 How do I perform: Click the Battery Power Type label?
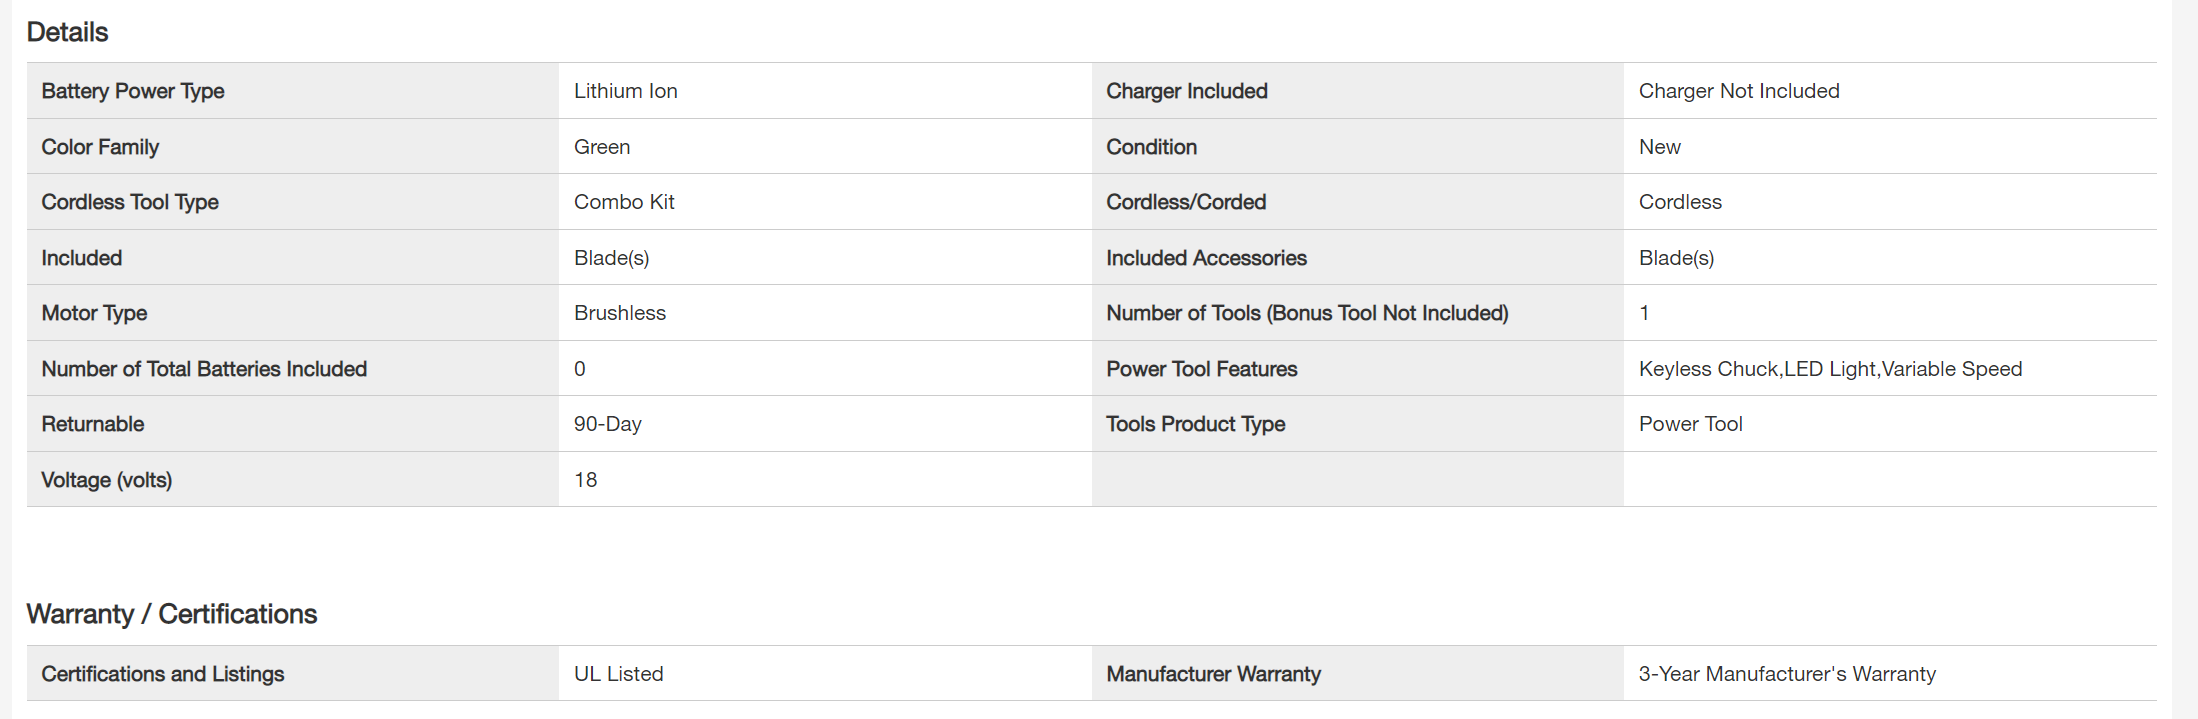pos(133,91)
